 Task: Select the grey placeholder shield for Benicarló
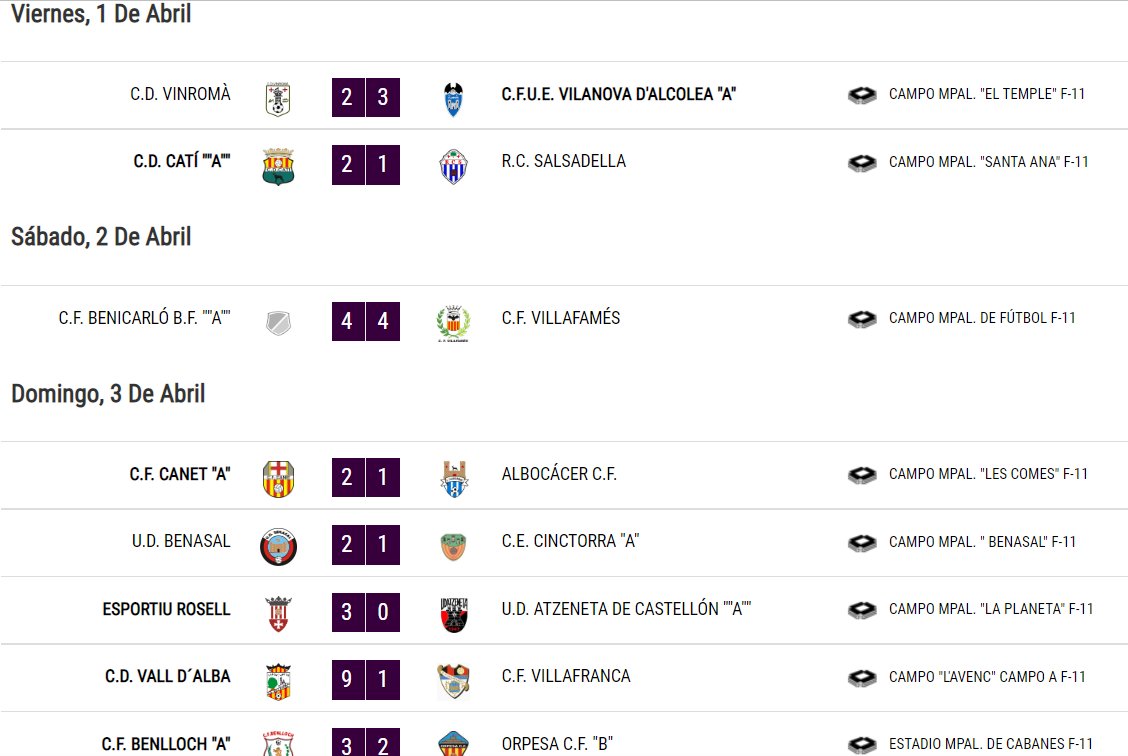coord(278,323)
